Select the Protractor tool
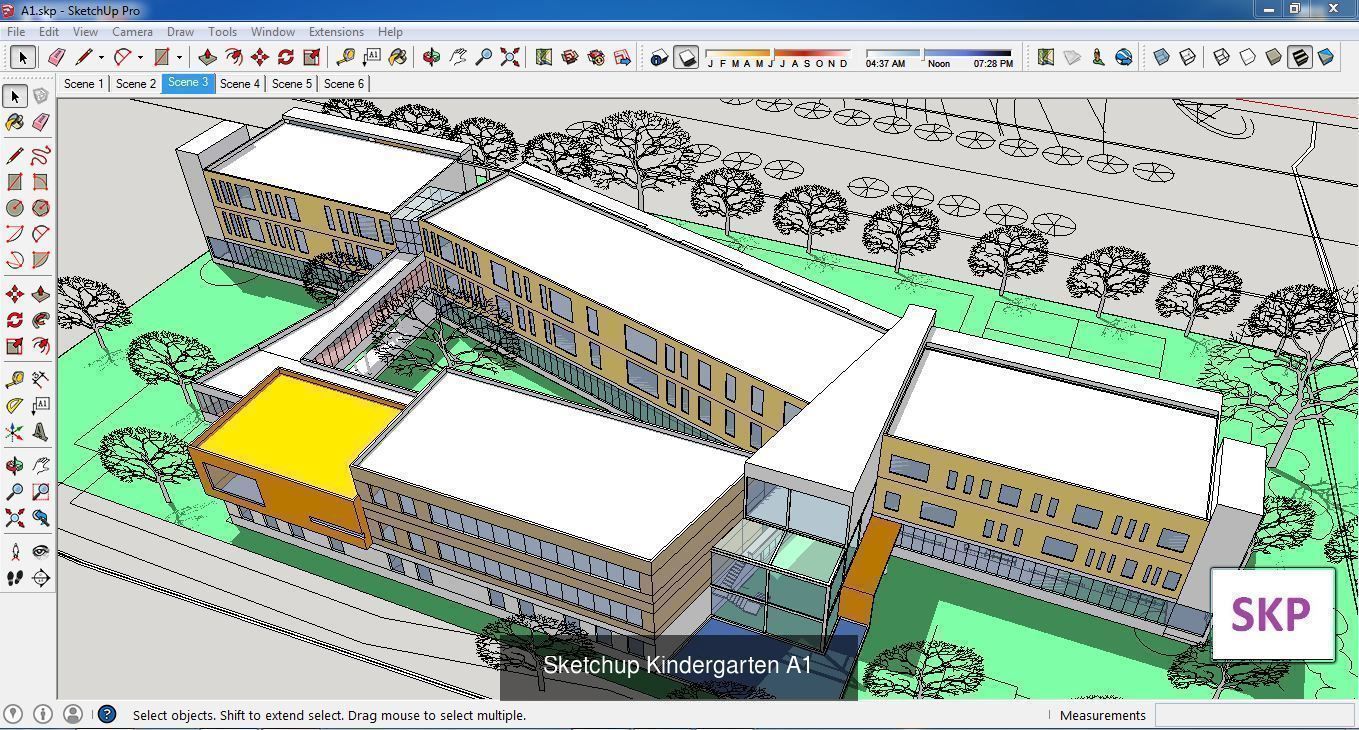 tap(14, 405)
